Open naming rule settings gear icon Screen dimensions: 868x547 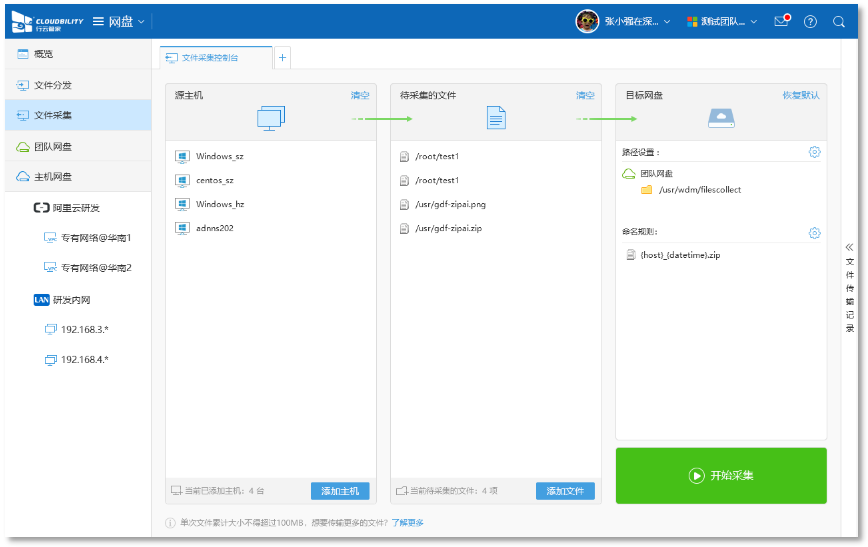(x=814, y=233)
